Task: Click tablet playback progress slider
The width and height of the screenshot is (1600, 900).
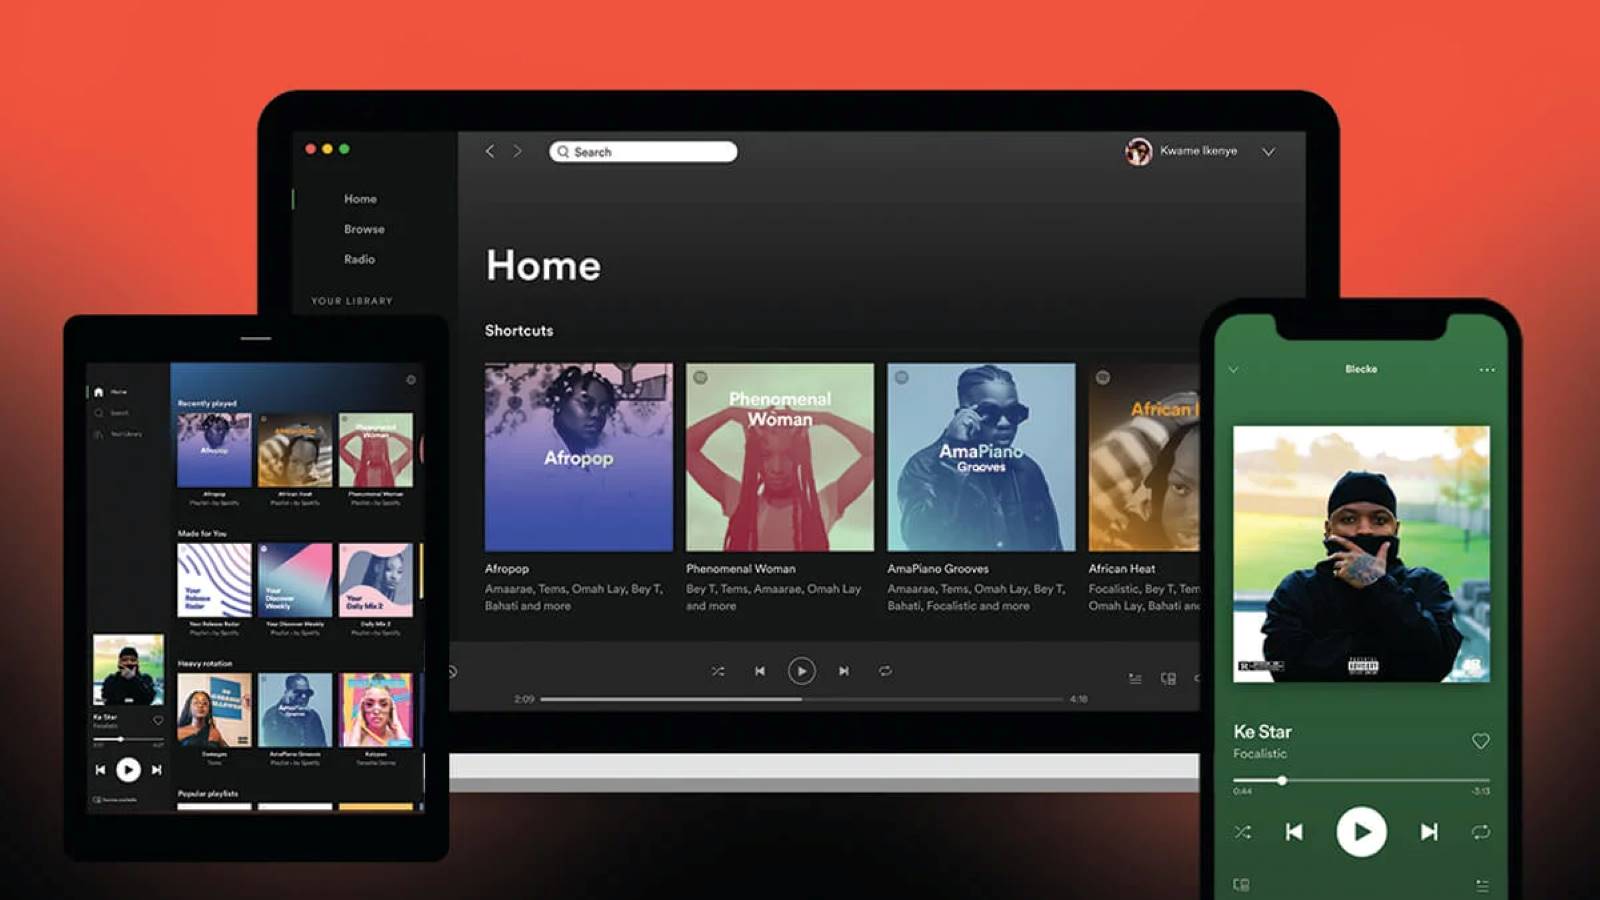Action: click(x=128, y=739)
